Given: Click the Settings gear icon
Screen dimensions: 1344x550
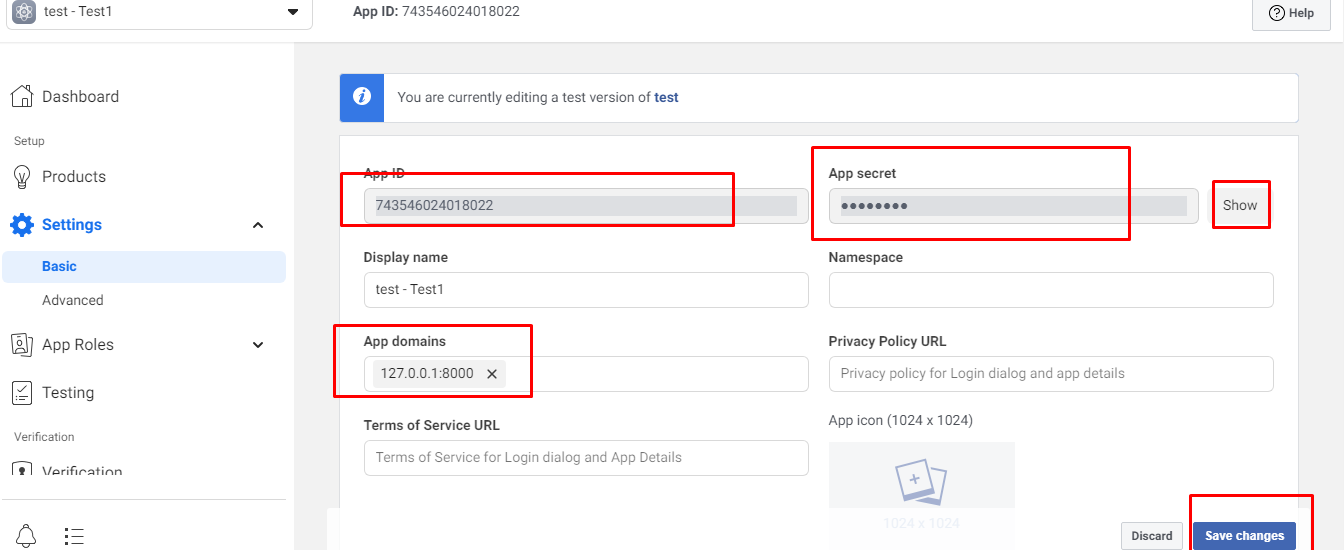Looking at the screenshot, I should pyautogui.click(x=22, y=225).
